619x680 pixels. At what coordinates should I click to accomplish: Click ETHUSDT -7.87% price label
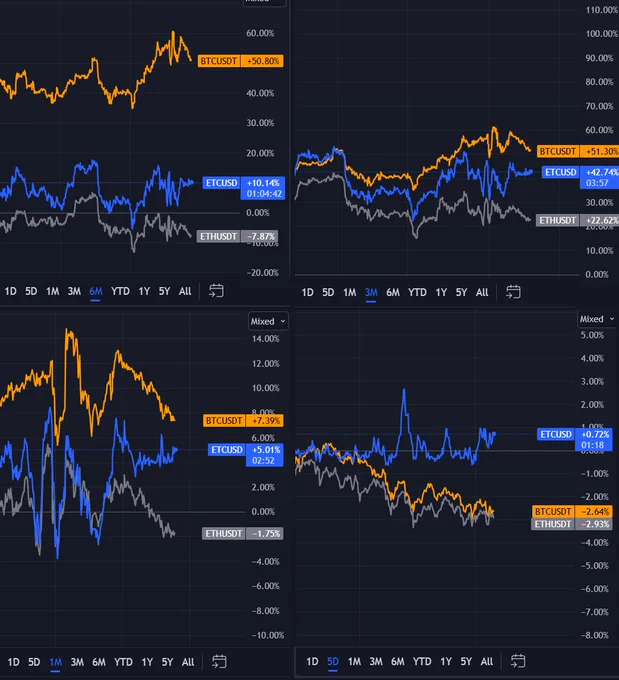coord(237,236)
